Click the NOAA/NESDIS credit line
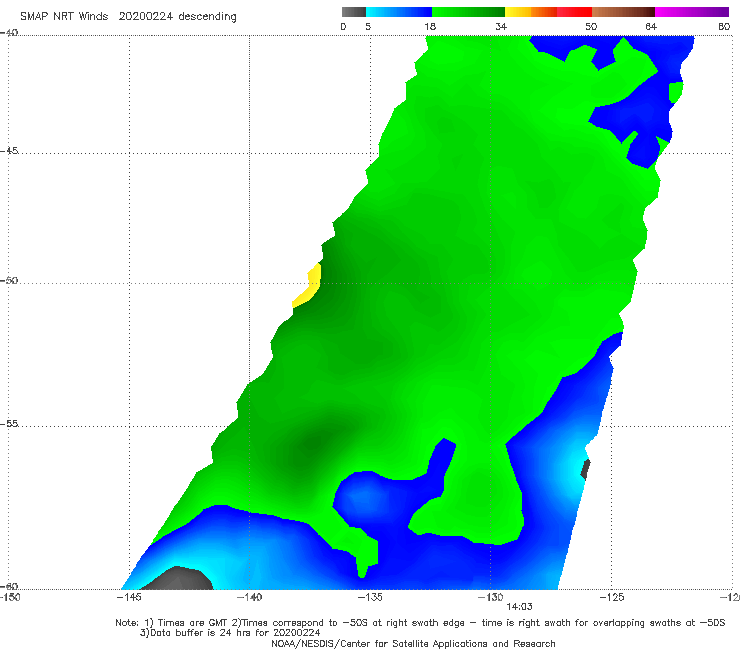Screen dimensions: 740x650 click(x=413, y=643)
